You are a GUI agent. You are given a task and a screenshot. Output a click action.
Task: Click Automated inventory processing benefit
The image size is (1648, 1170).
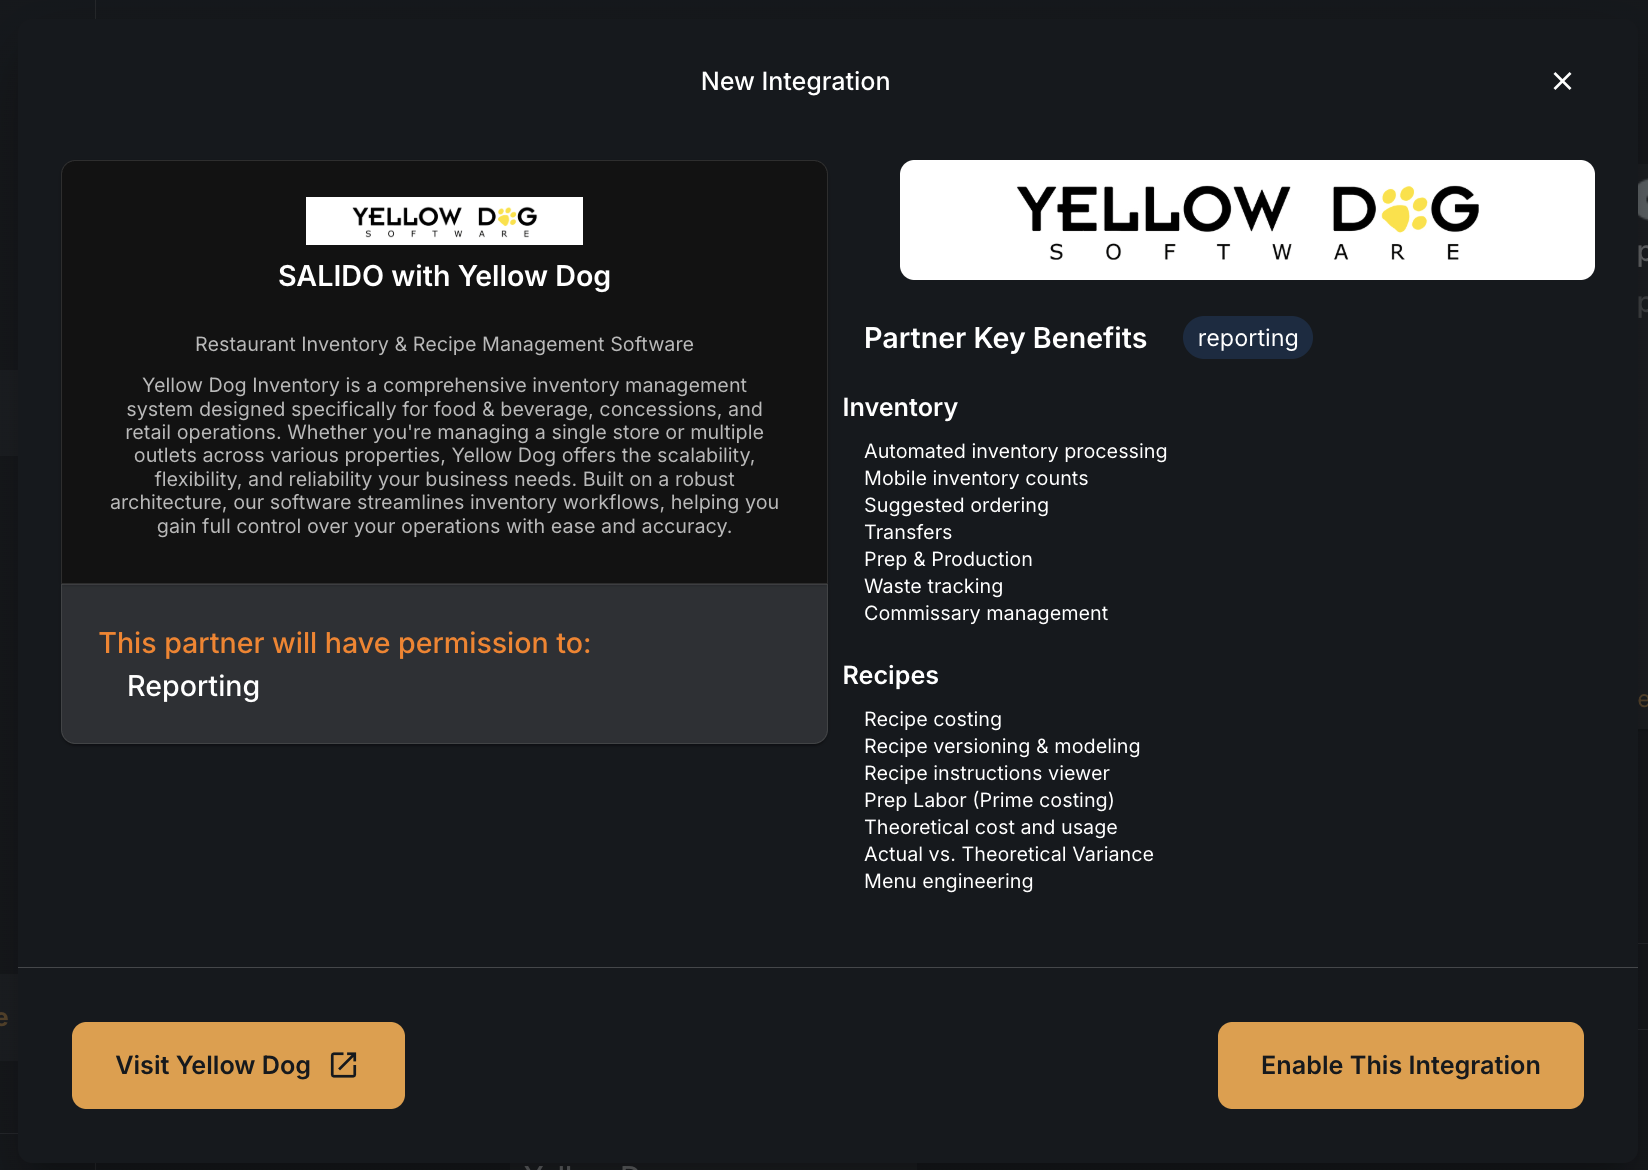pyautogui.click(x=1015, y=451)
